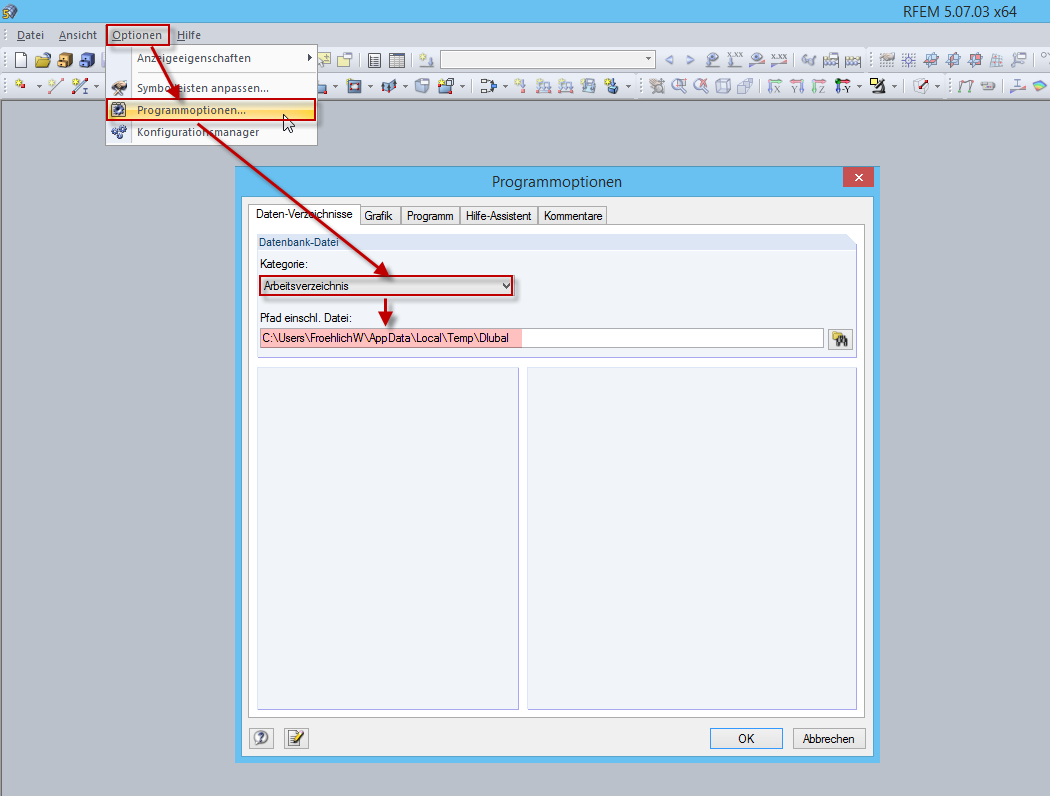The width and height of the screenshot is (1050, 796).
Task: Open the blue drawer block manager icon
Action: pos(87,60)
